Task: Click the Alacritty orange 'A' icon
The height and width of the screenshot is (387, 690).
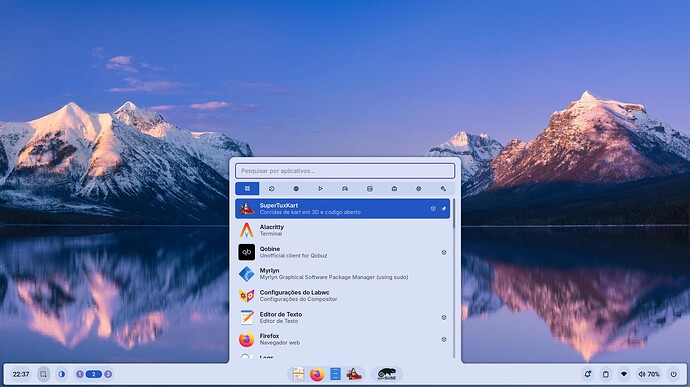Action: [246, 230]
